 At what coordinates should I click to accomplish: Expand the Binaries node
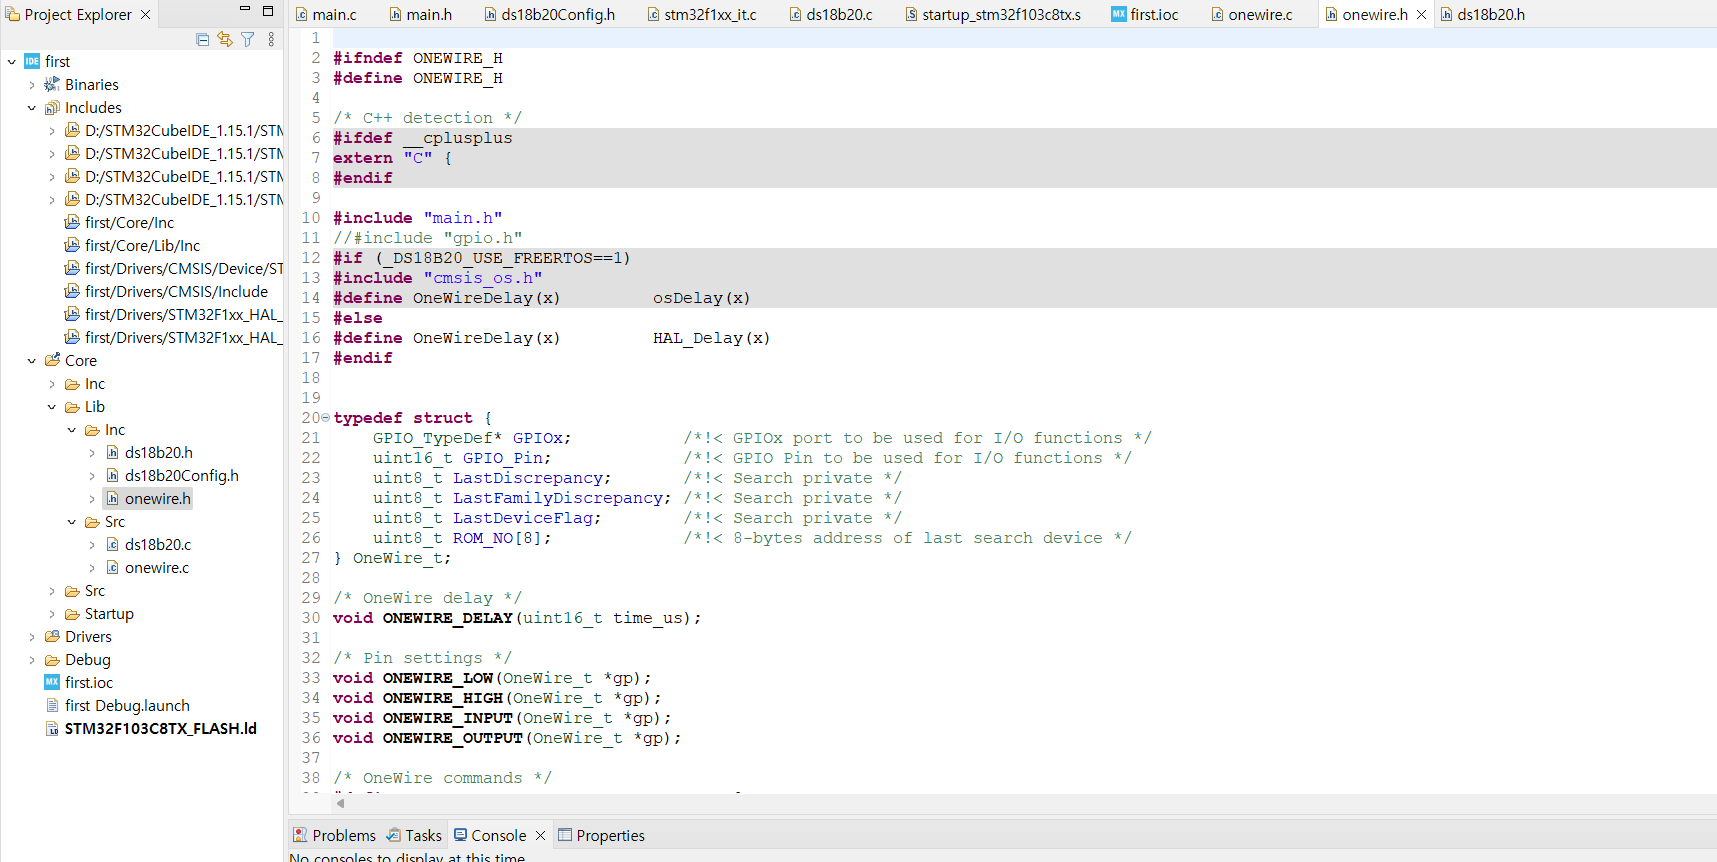click(x=32, y=85)
